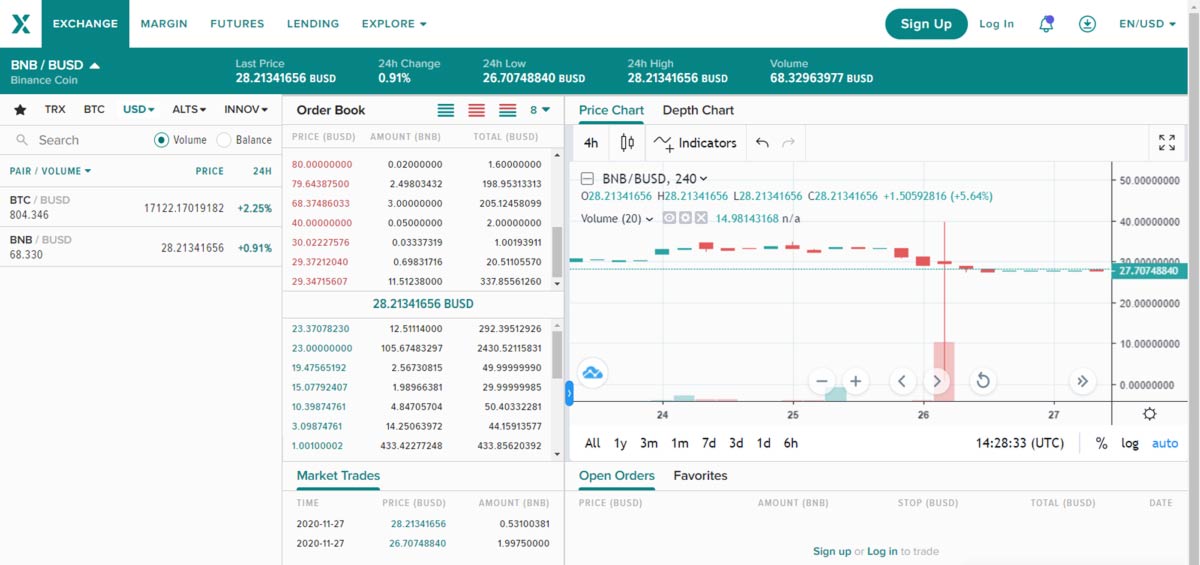Go to FUTURES section
This screenshot has height=565, width=1200.
237,24
